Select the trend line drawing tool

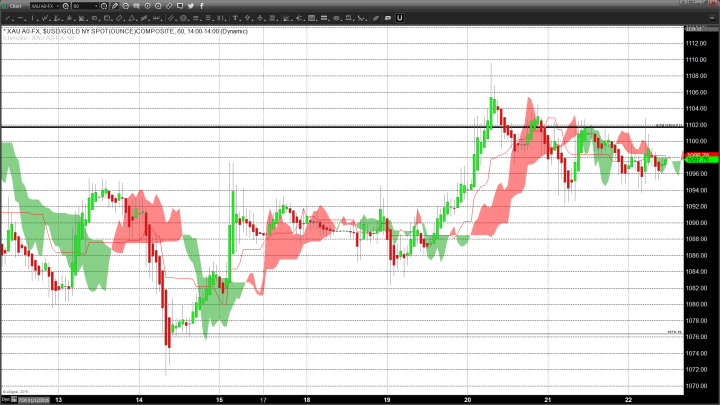pyautogui.click(x=8, y=17)
